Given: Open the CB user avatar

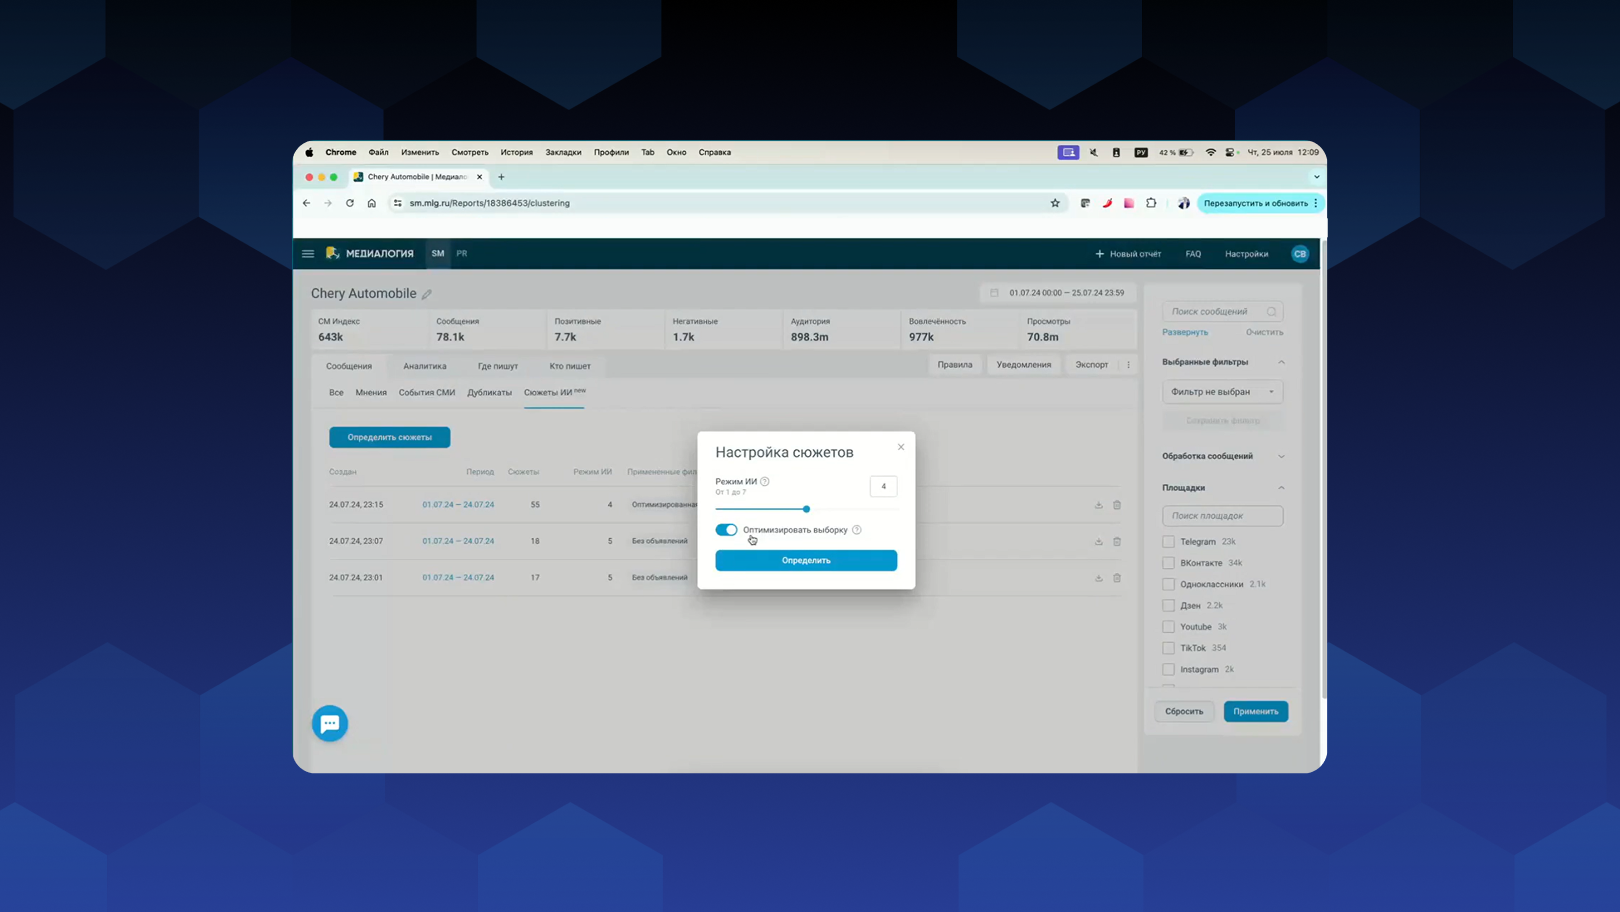Looking at the screenshot, I should [1299, 254].
